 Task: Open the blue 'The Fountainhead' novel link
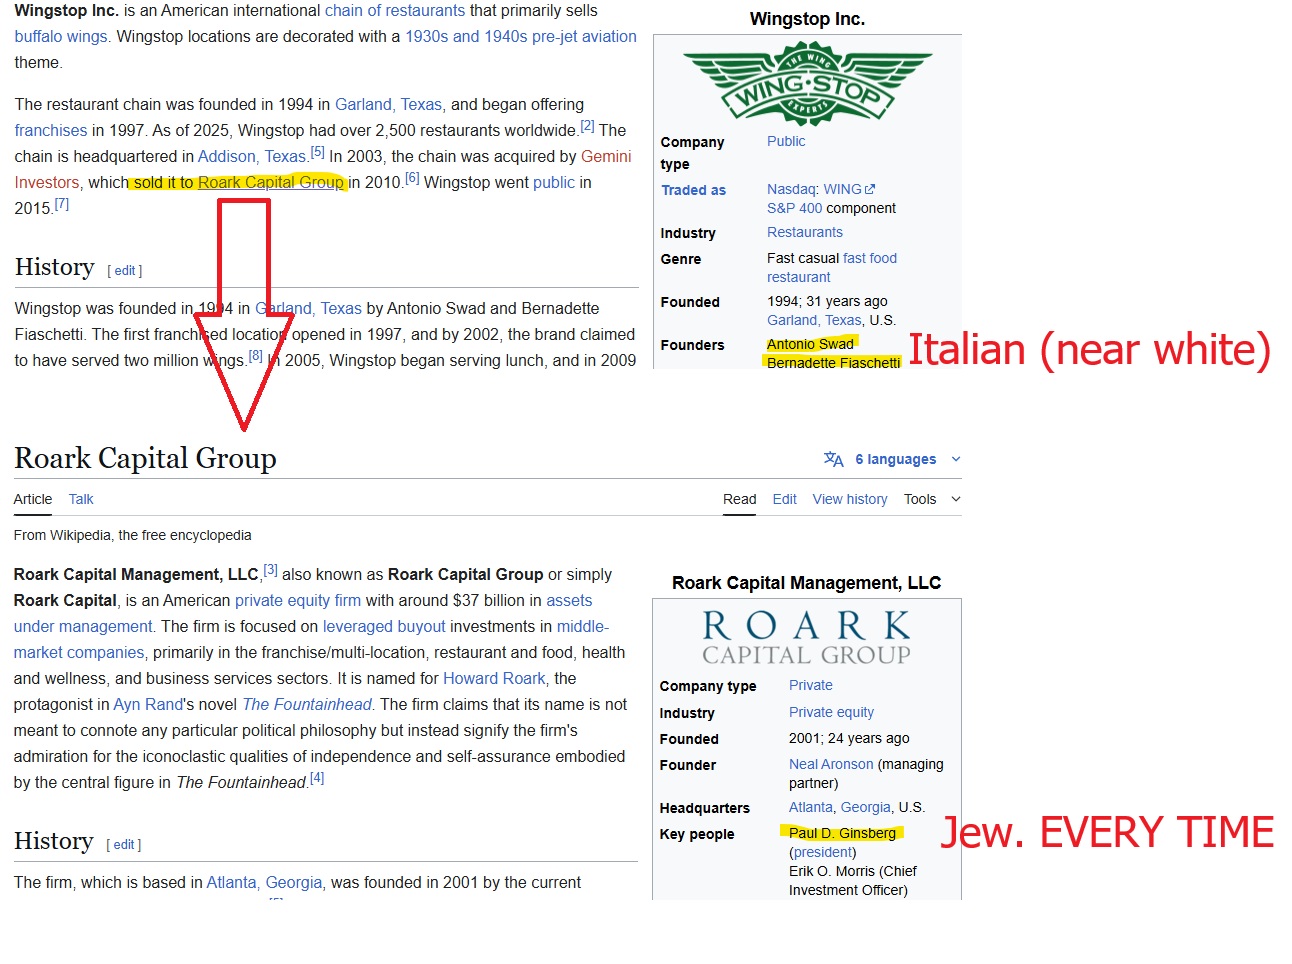(307, 704)
